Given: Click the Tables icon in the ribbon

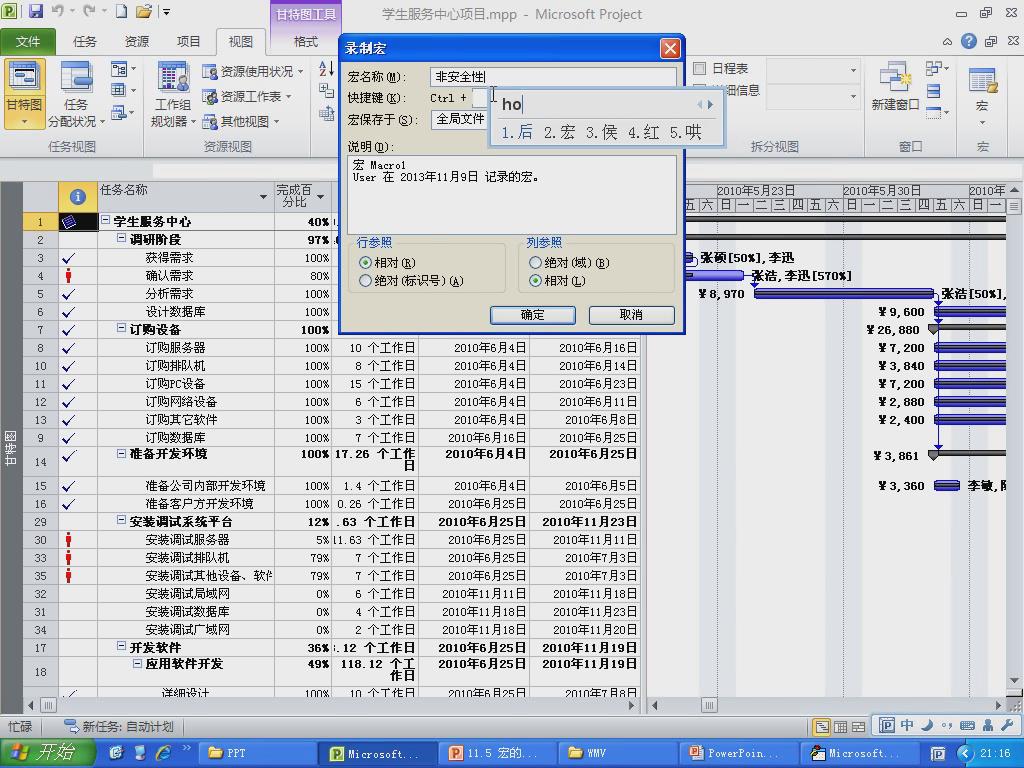Looking at the screenshot, I should (326, 113).
